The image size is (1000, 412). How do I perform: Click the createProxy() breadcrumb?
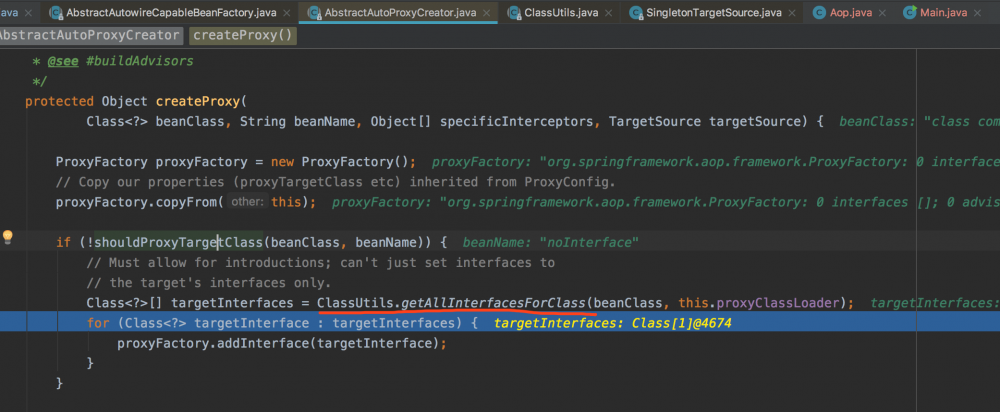pyautogui.click(x=243, y=36)
